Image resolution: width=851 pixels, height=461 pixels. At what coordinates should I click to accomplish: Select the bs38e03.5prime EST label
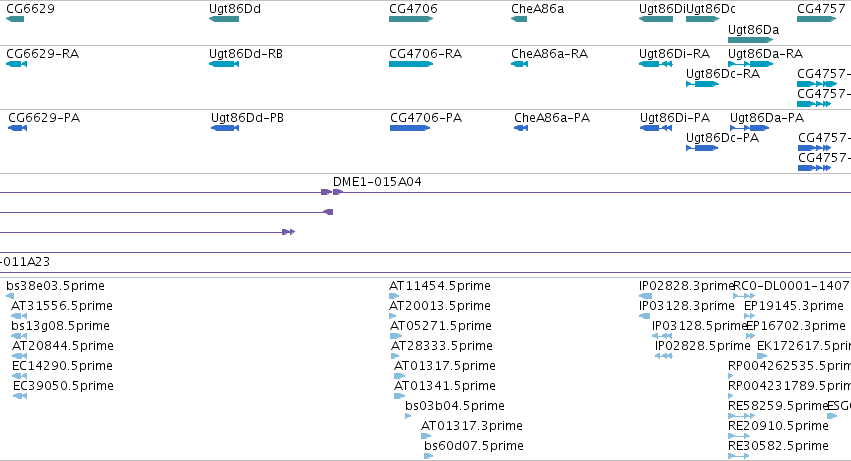[55, 286]
